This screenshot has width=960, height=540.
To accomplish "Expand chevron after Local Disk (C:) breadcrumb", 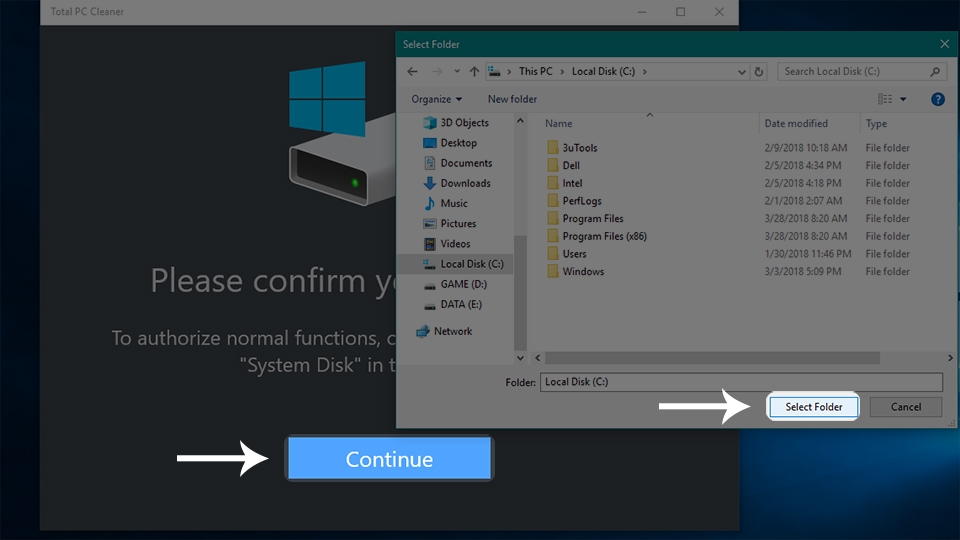I will tap(644, 72).
